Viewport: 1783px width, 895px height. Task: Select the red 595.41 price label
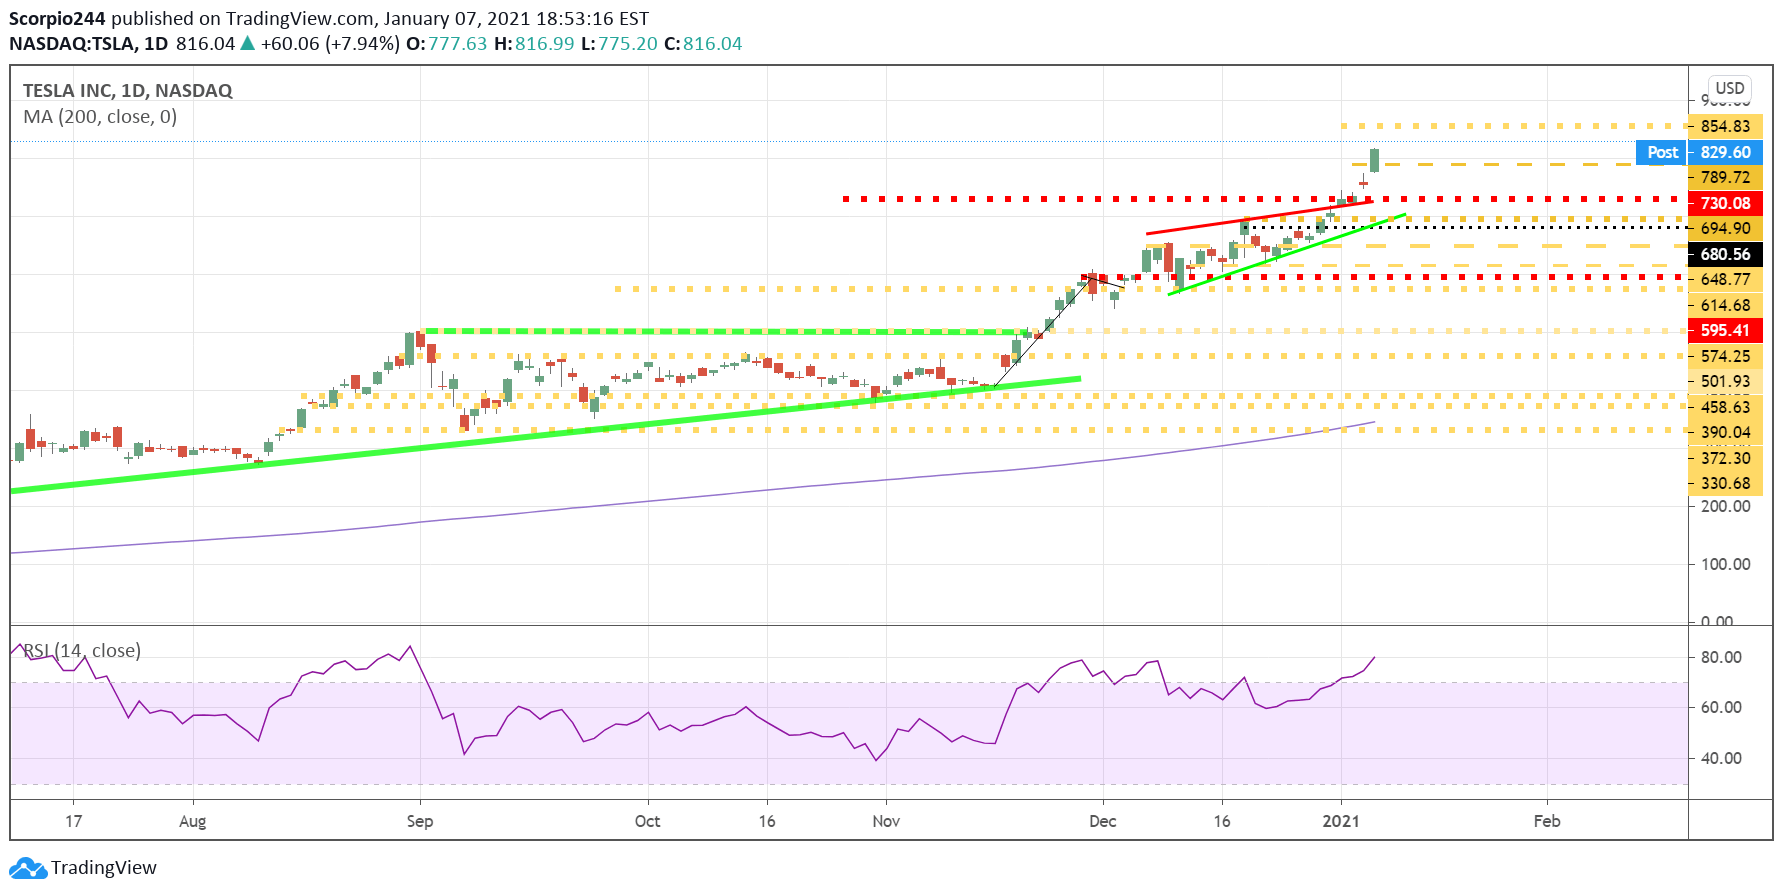click(x=1726, y=330)
